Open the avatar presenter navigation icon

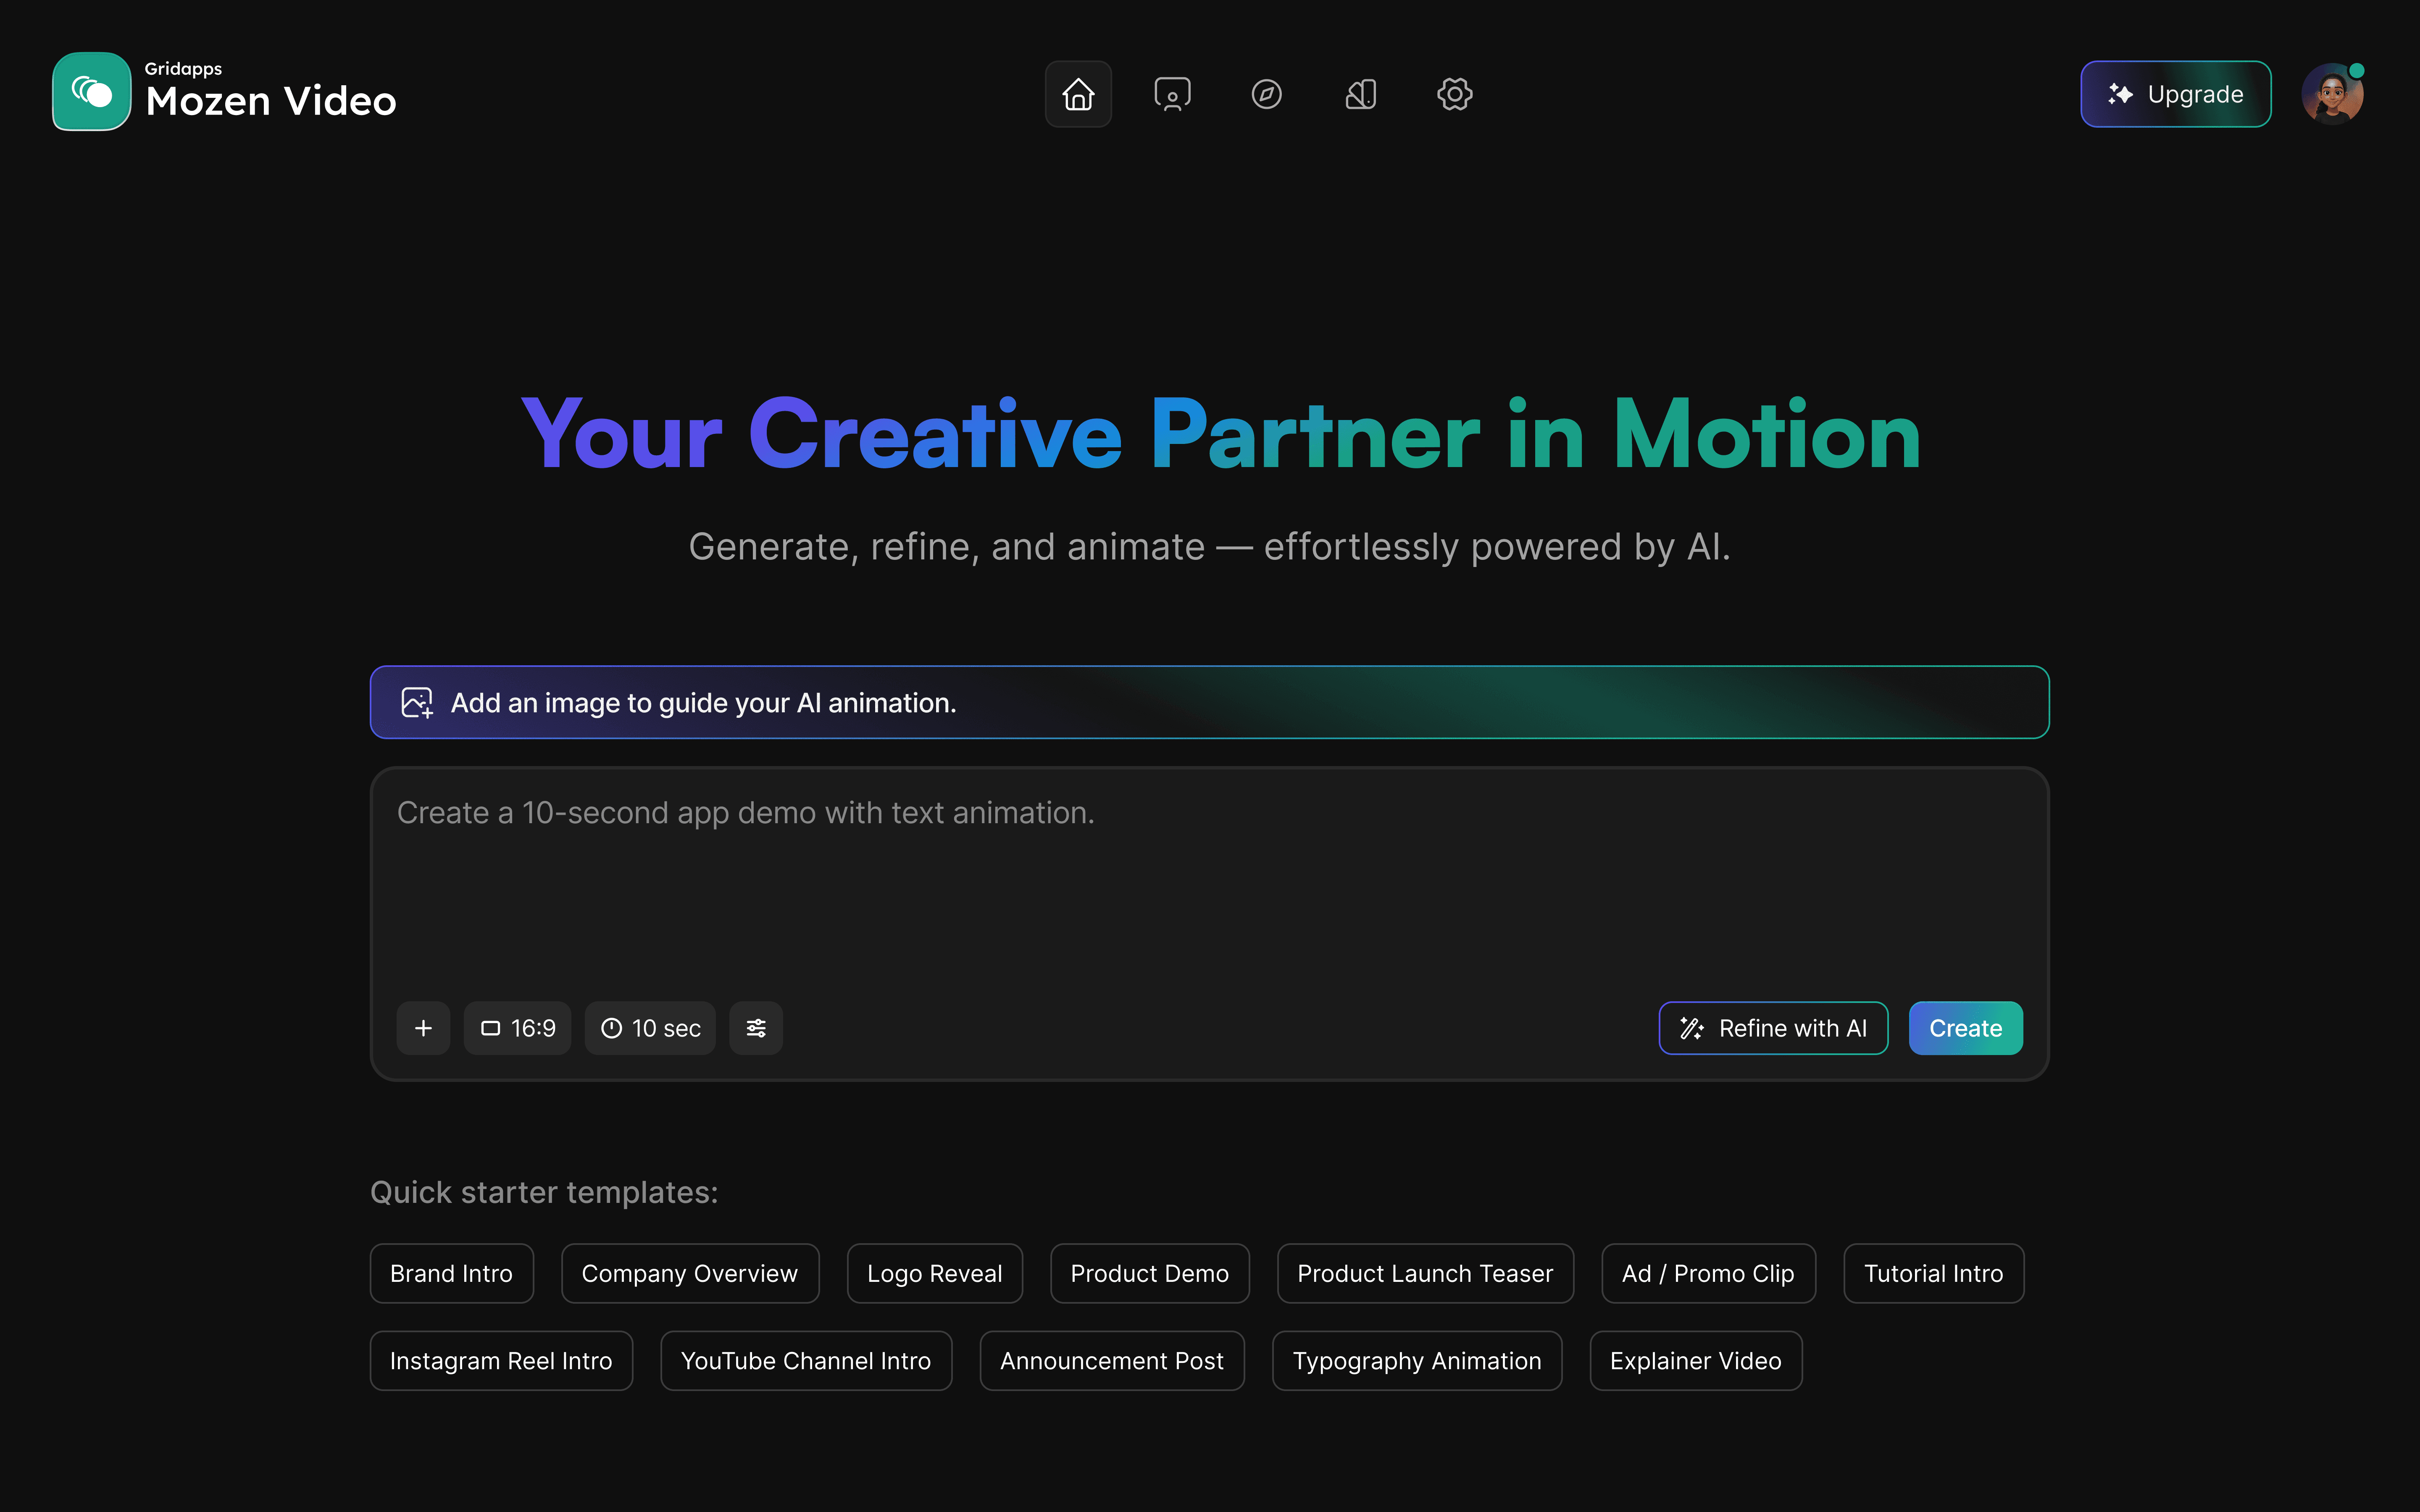(1172, 94)
